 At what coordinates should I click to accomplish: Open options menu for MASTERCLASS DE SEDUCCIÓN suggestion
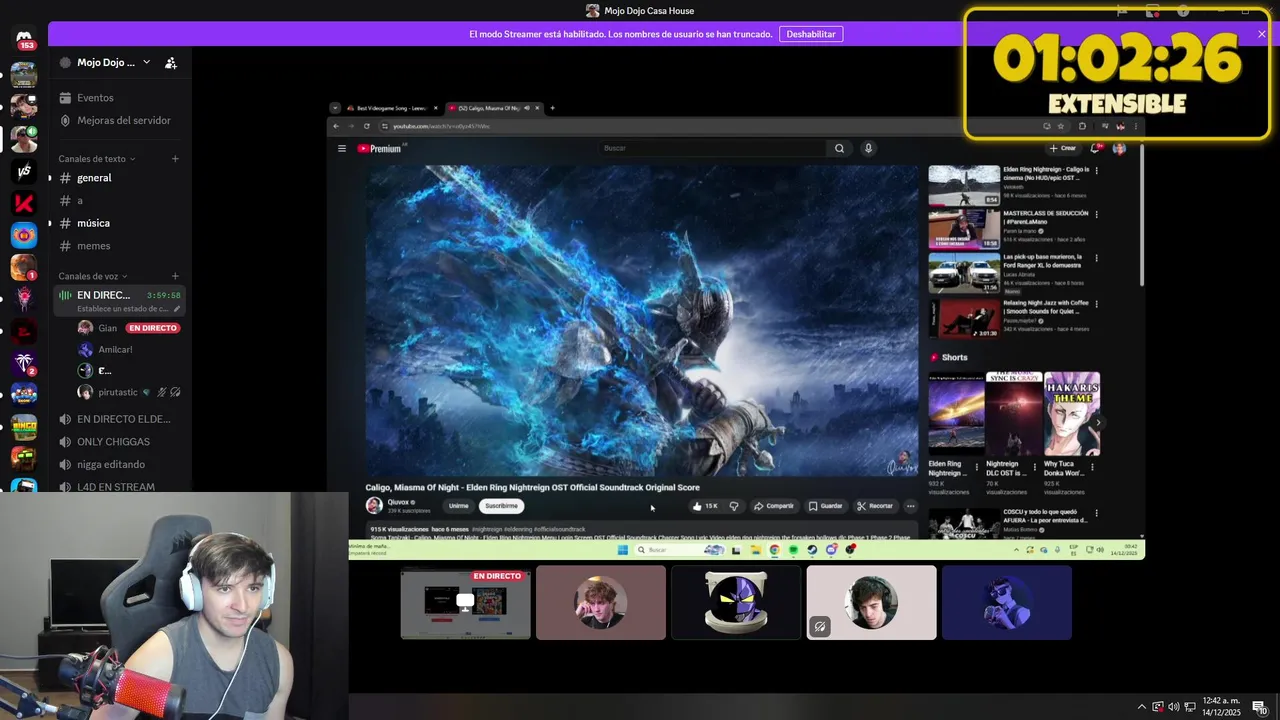click(1096, 214)
